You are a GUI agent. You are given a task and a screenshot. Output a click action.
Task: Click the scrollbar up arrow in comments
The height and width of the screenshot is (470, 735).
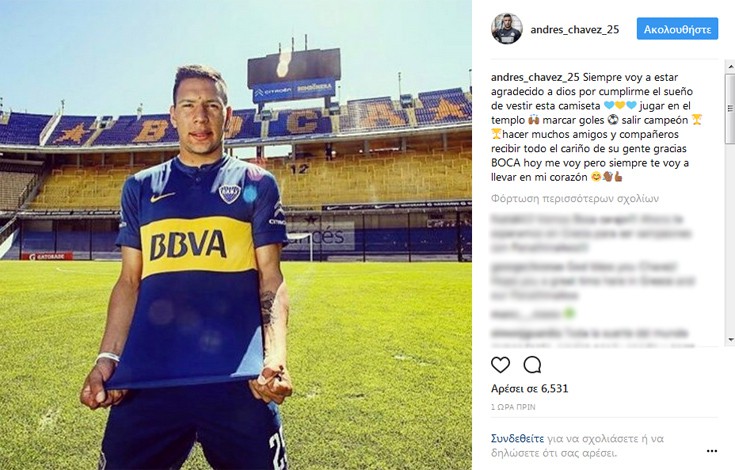pos(730,67)
